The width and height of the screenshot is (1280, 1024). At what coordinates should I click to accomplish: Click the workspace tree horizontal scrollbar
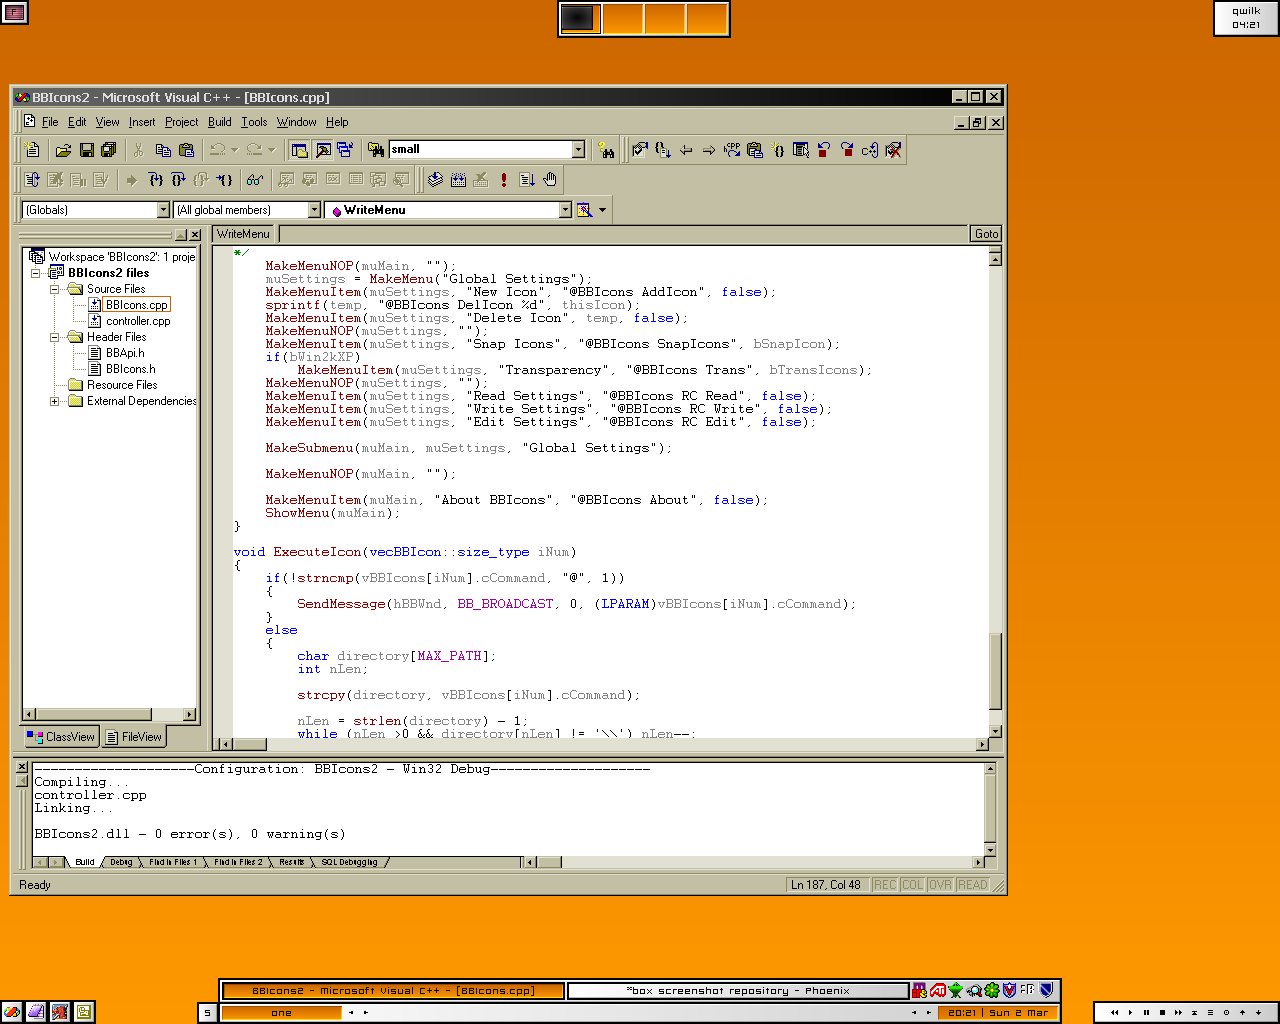109,714
